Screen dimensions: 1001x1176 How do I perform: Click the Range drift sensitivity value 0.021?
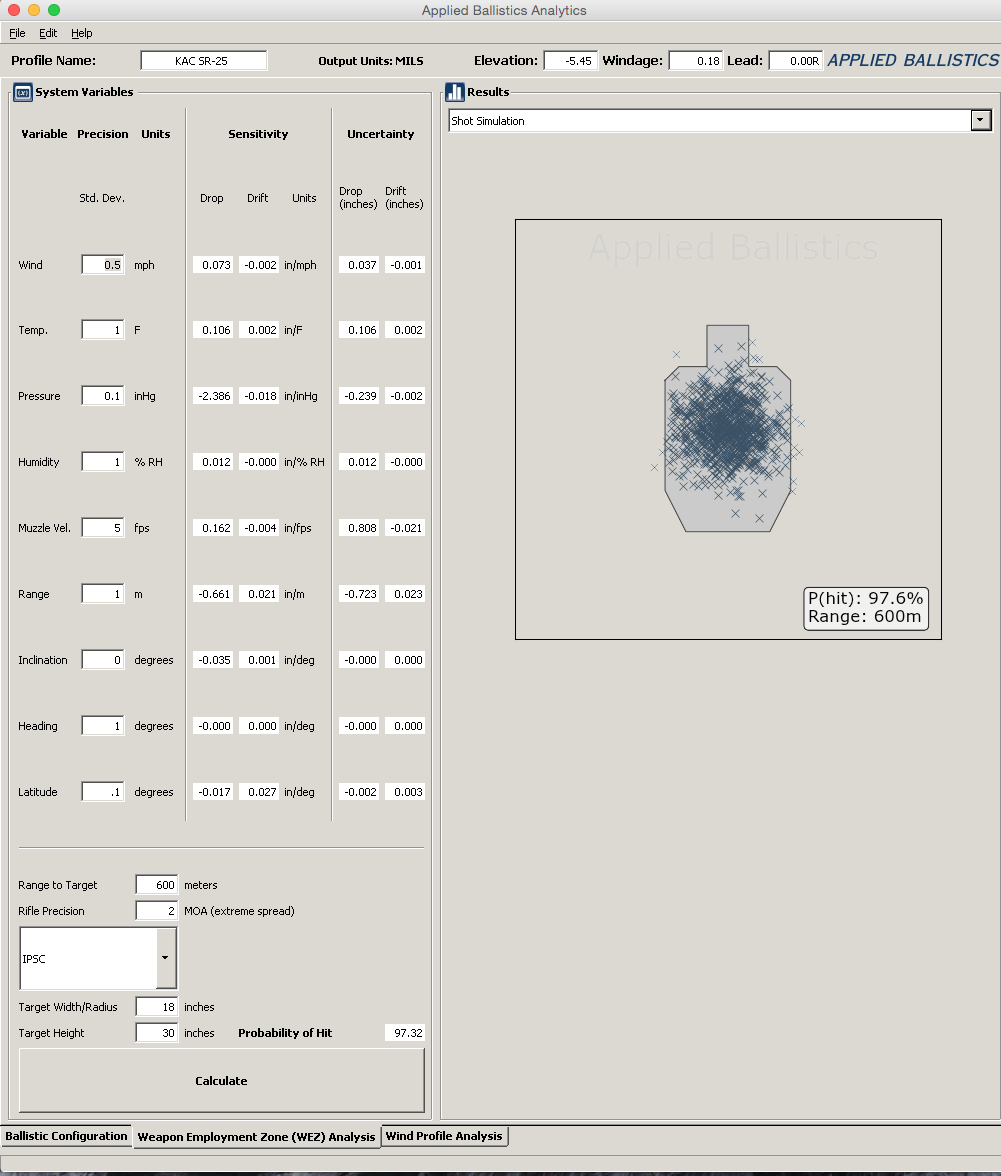pos(259,594)
